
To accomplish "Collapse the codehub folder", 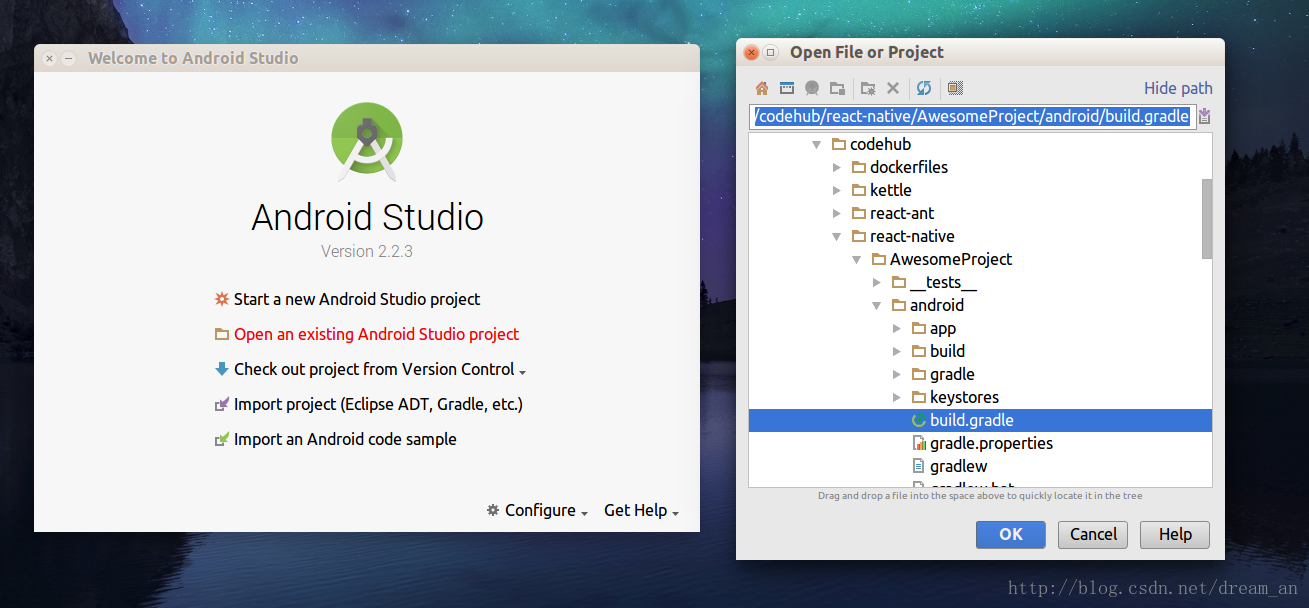I will coord(817,145).
